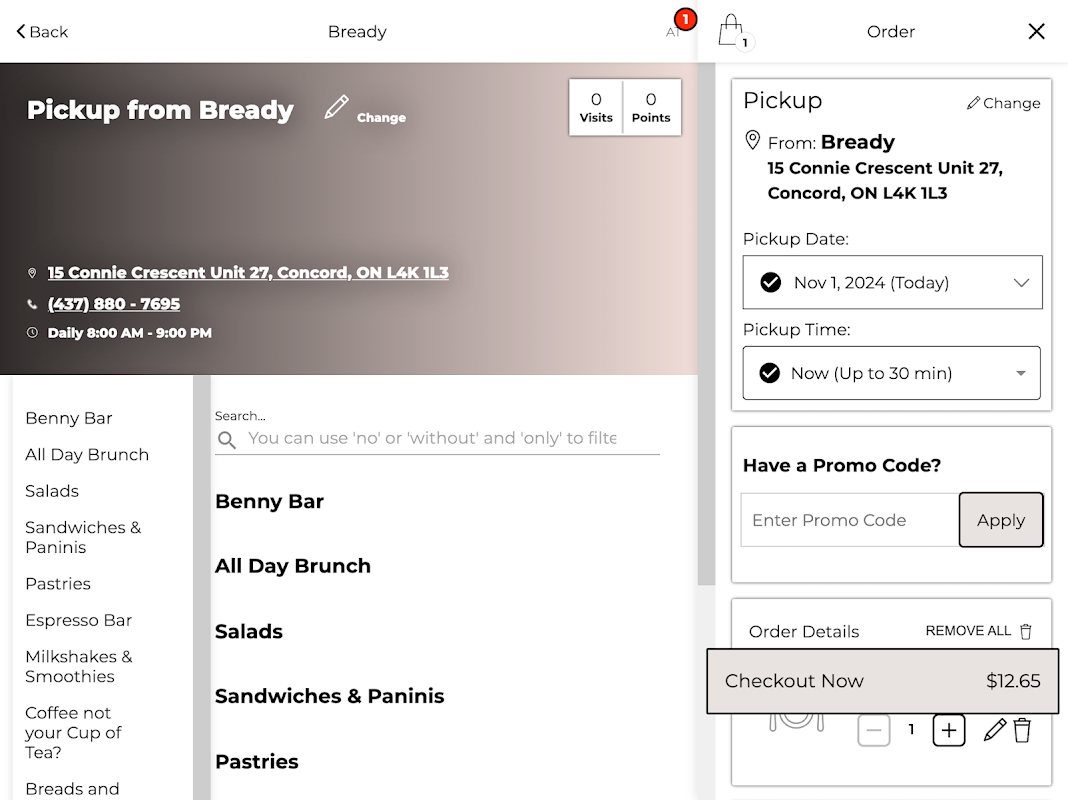Click the search magnifier icon

point(227,440)
